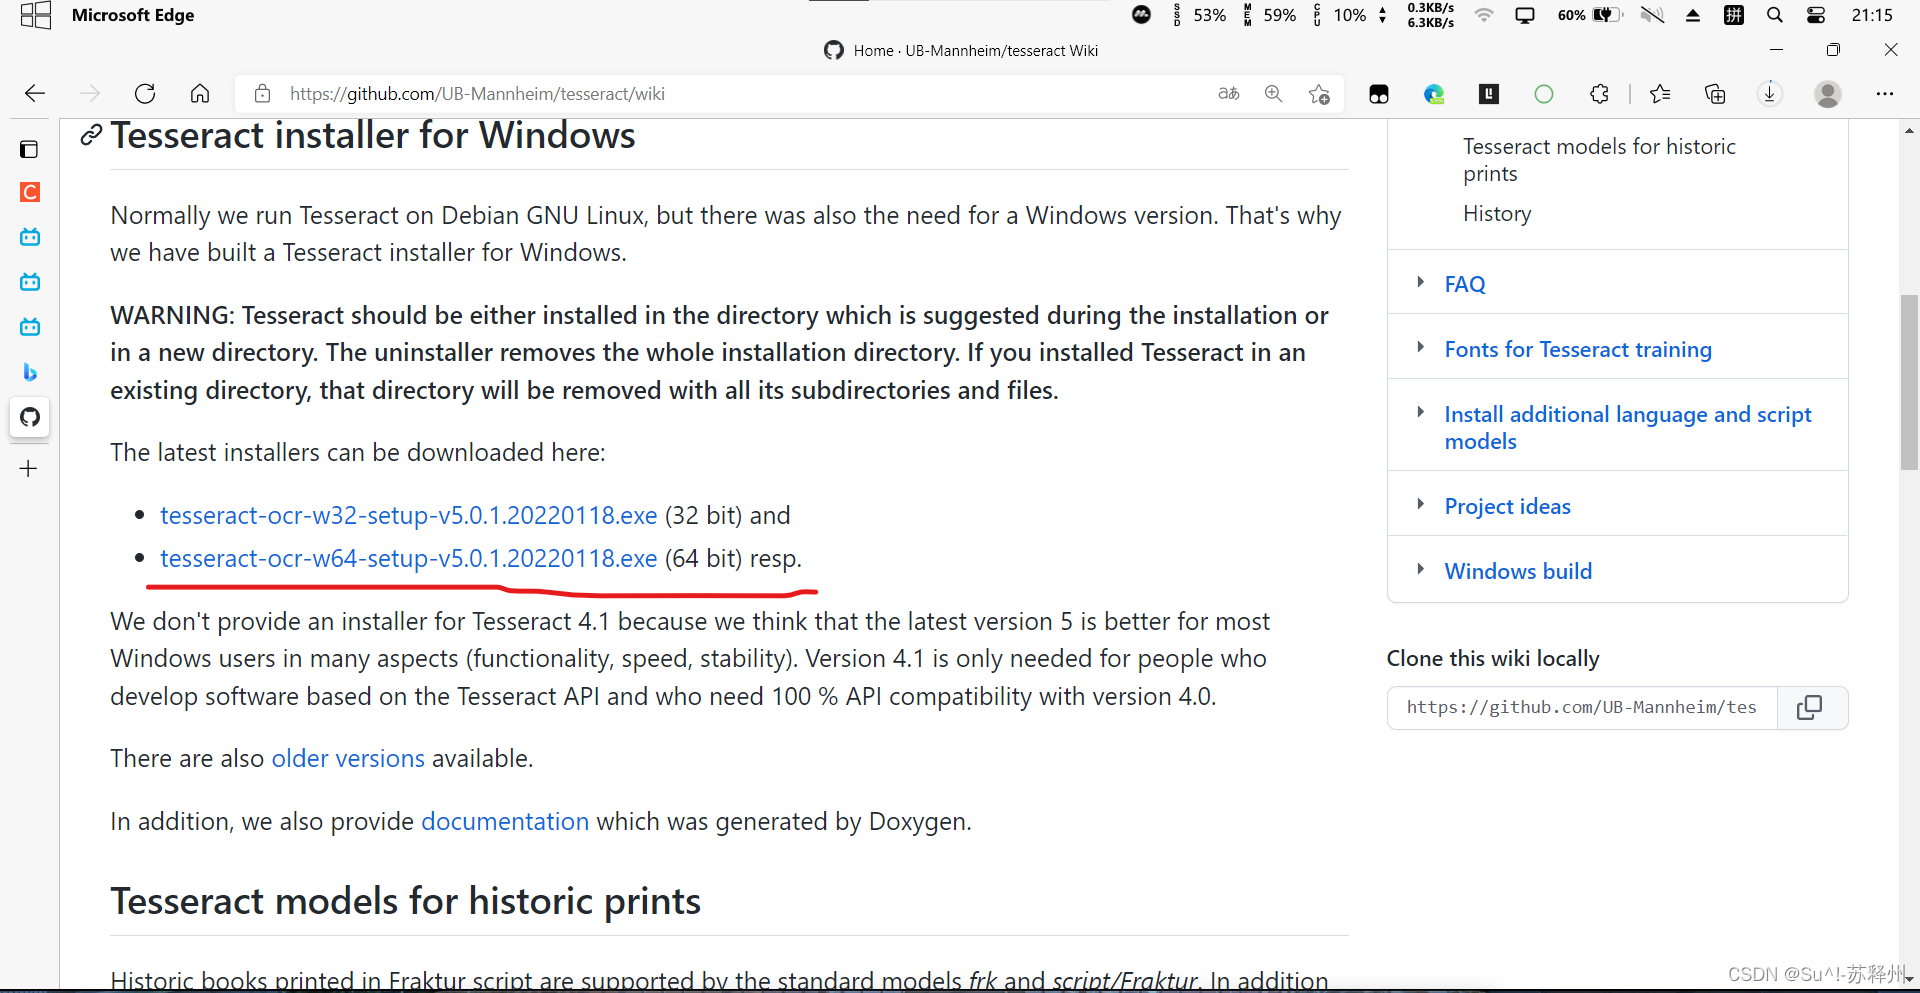Viewport: 1920px width, 993px height.
Task: Switch to the third bilibili vertical tab
Action: click(x=30, y=327)
